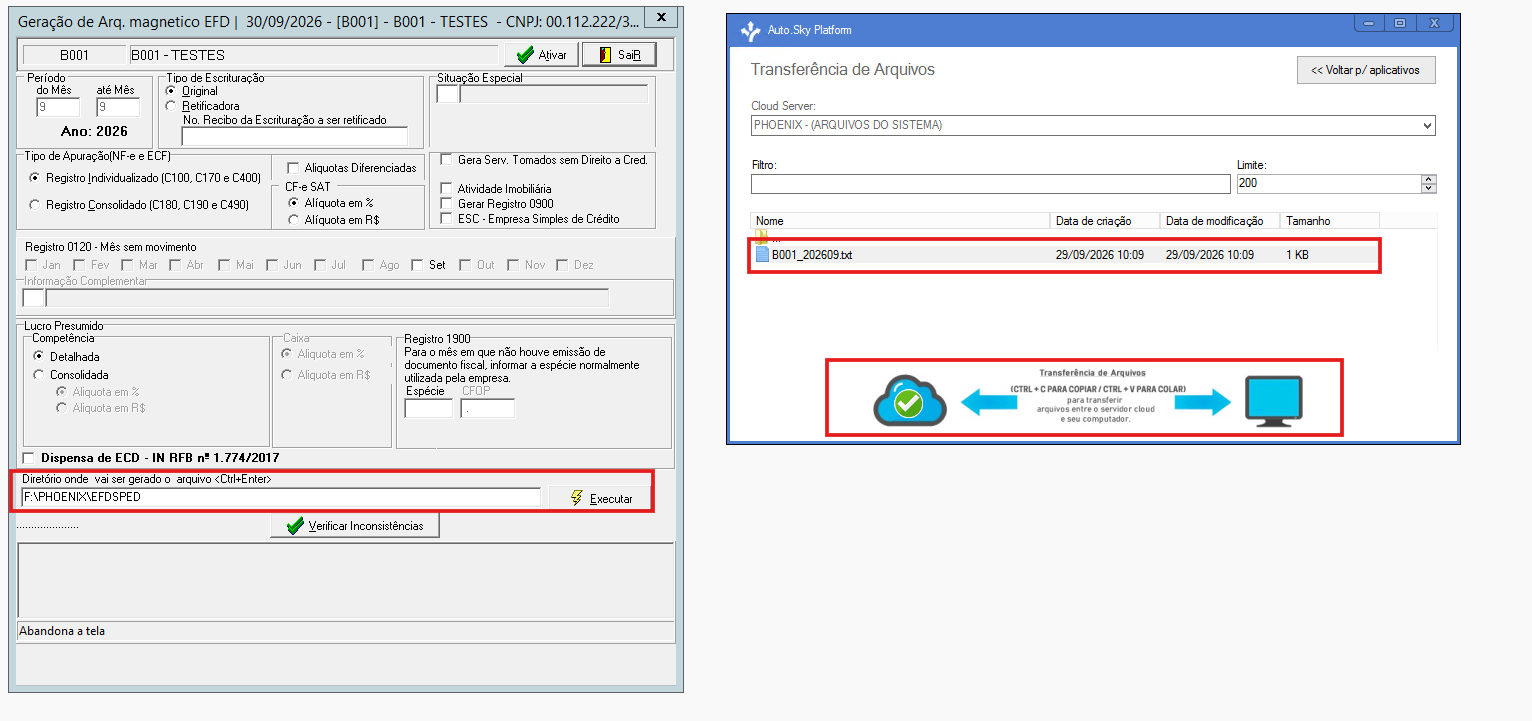Choose CF-e SAT Alíquota em R$
Screen dimensions: 1532x721
tap(293, 220)
